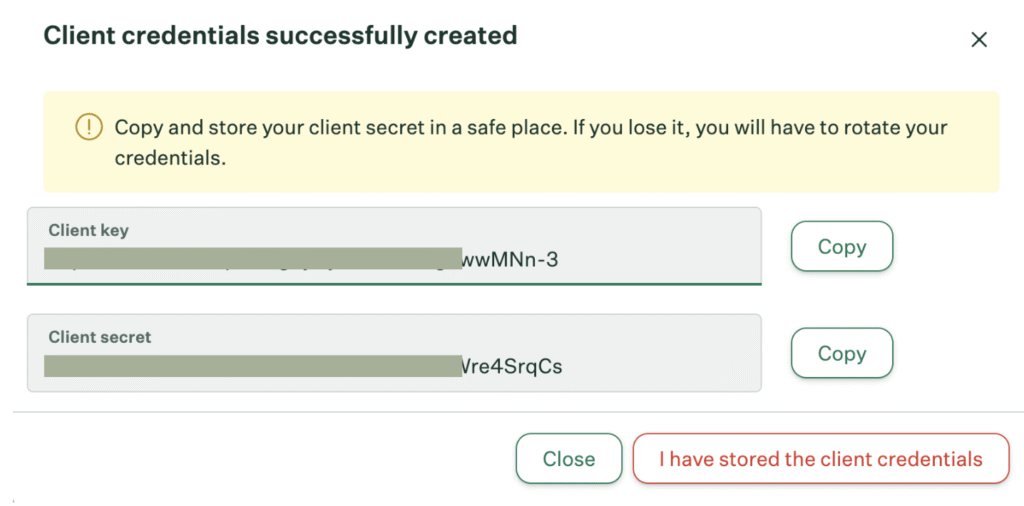Click the redacted portion of the client secret

tap(250, 366)
